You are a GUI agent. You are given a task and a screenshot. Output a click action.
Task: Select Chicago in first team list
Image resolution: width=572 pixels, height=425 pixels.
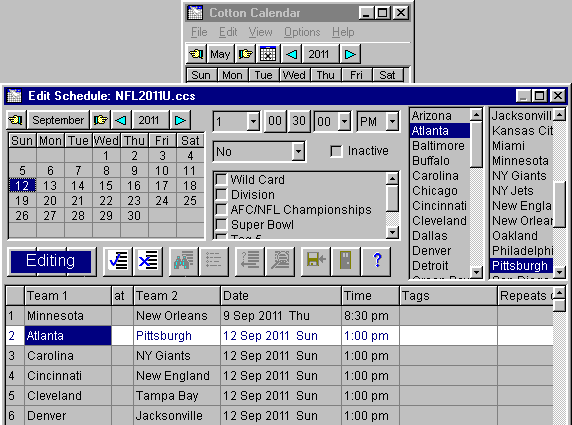pos(439,191)
